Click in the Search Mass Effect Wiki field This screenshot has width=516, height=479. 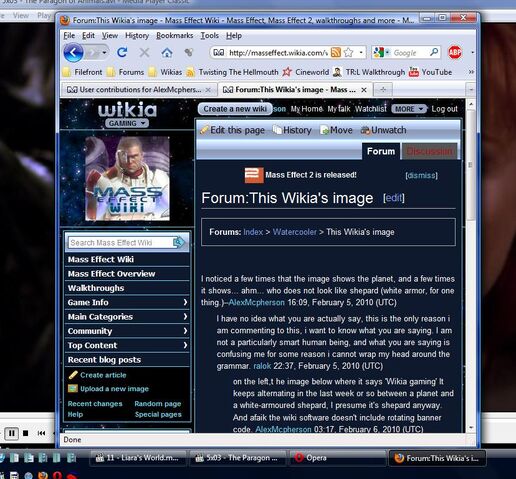(121, 243)
